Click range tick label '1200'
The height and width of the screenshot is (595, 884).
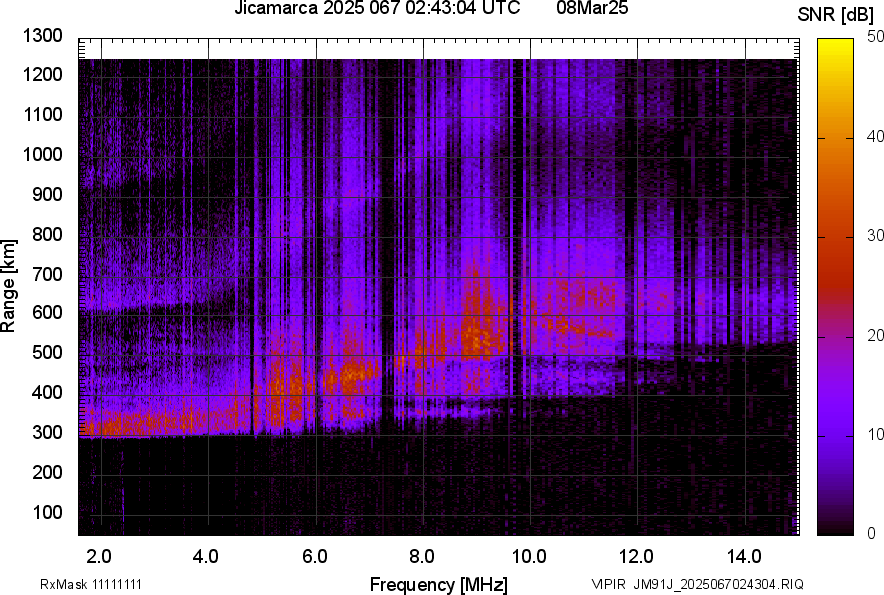click(42, 74)
